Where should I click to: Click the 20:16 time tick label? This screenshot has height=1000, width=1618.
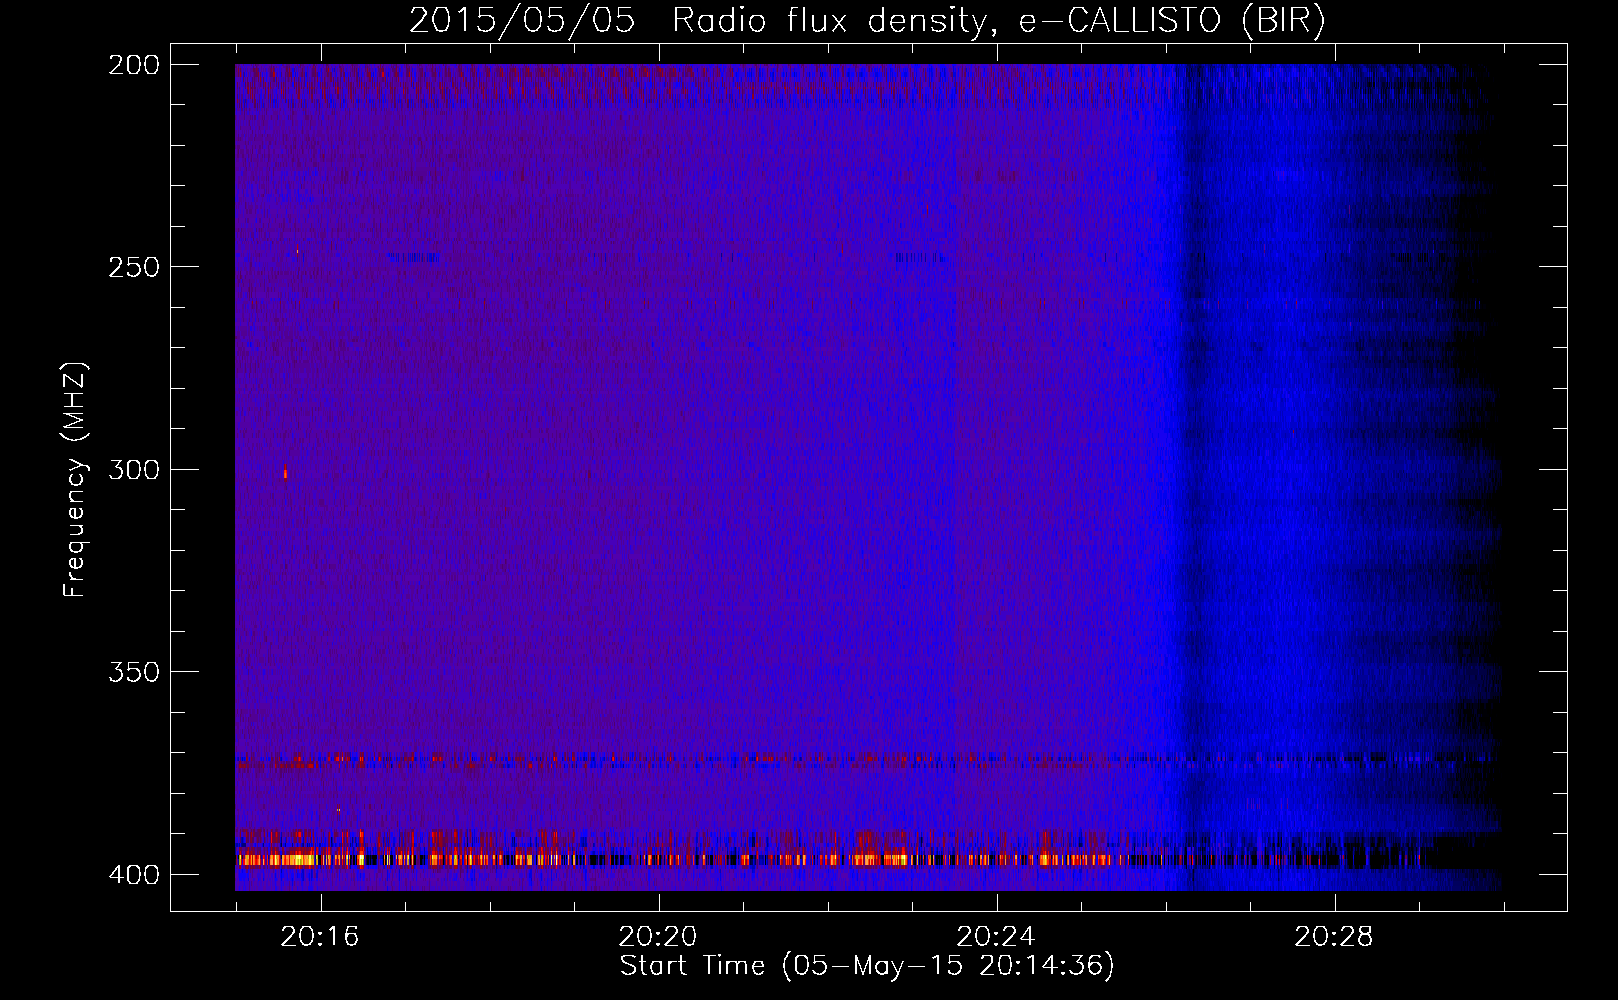(x=320, y=936)
